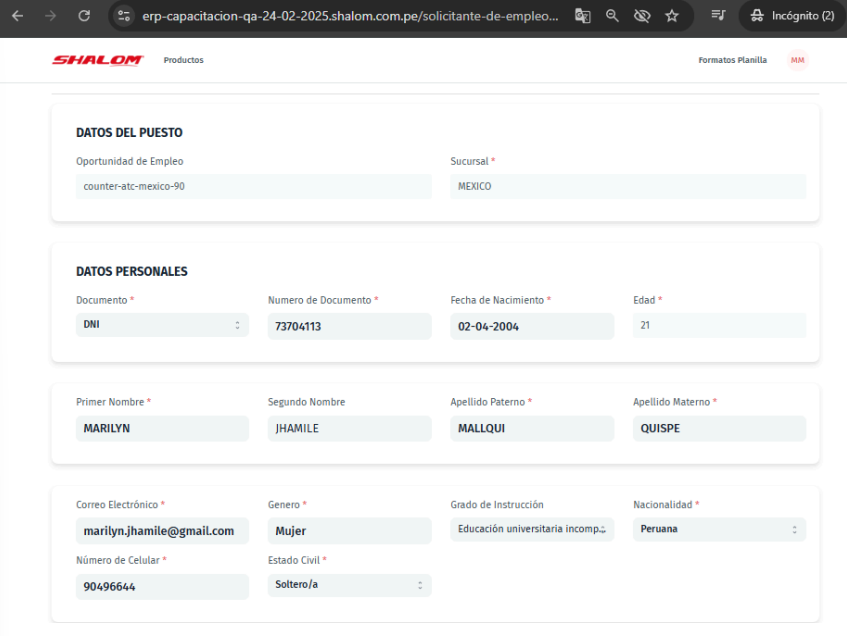Viewport: 847px width, 636px height.
Task: Open the zoom magnifier icon
Action: coord(612,16)
